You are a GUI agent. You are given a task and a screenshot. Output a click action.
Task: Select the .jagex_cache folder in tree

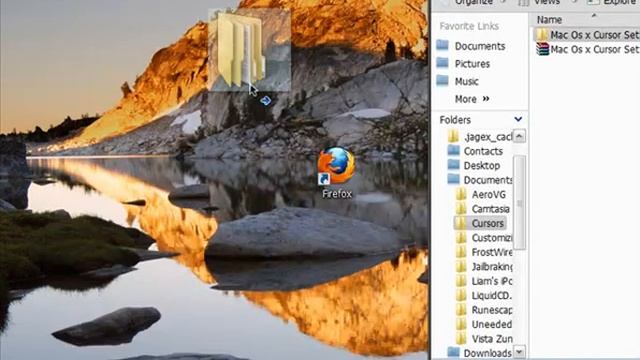480,137
